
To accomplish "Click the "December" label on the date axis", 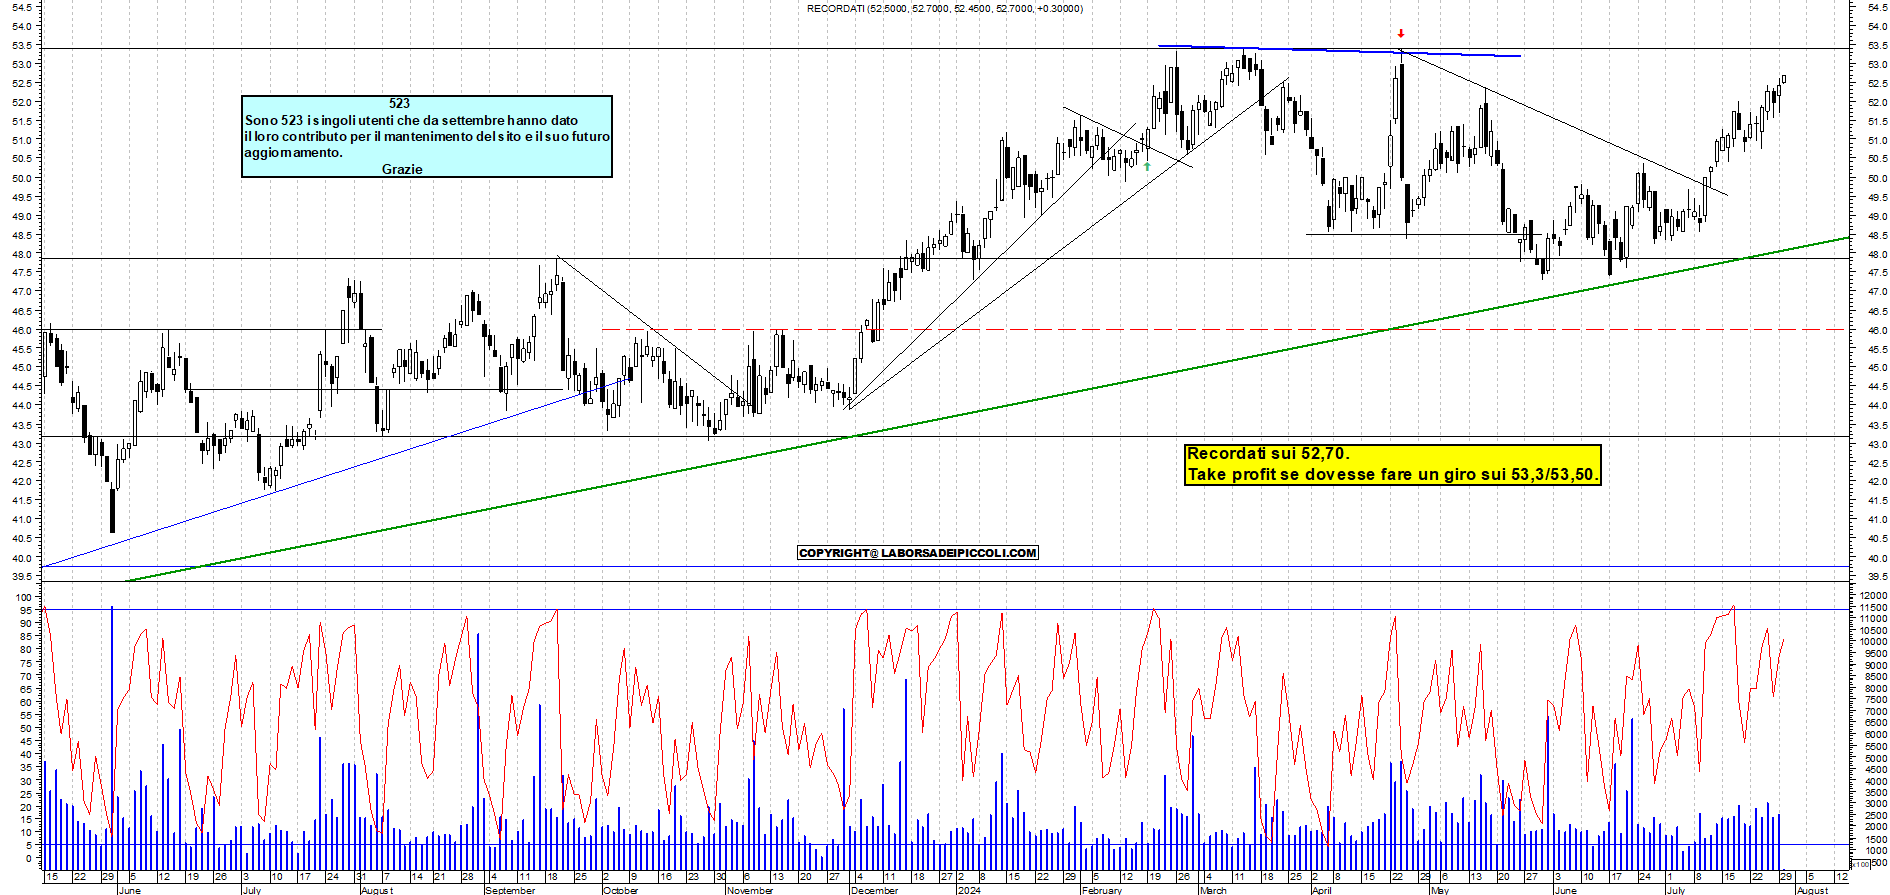I will [875, 890].
